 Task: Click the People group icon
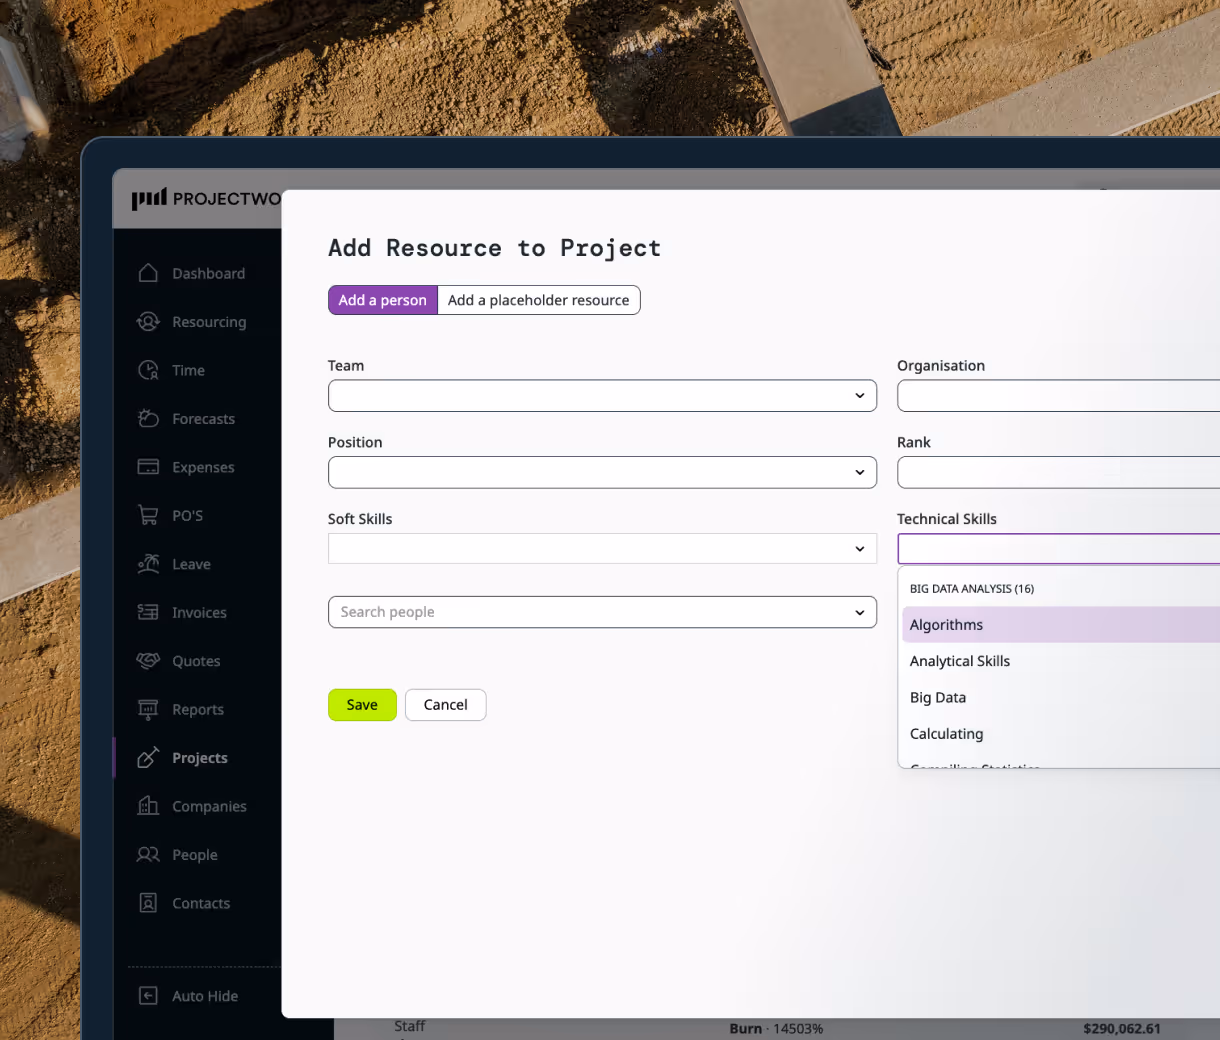pos(148,855)
